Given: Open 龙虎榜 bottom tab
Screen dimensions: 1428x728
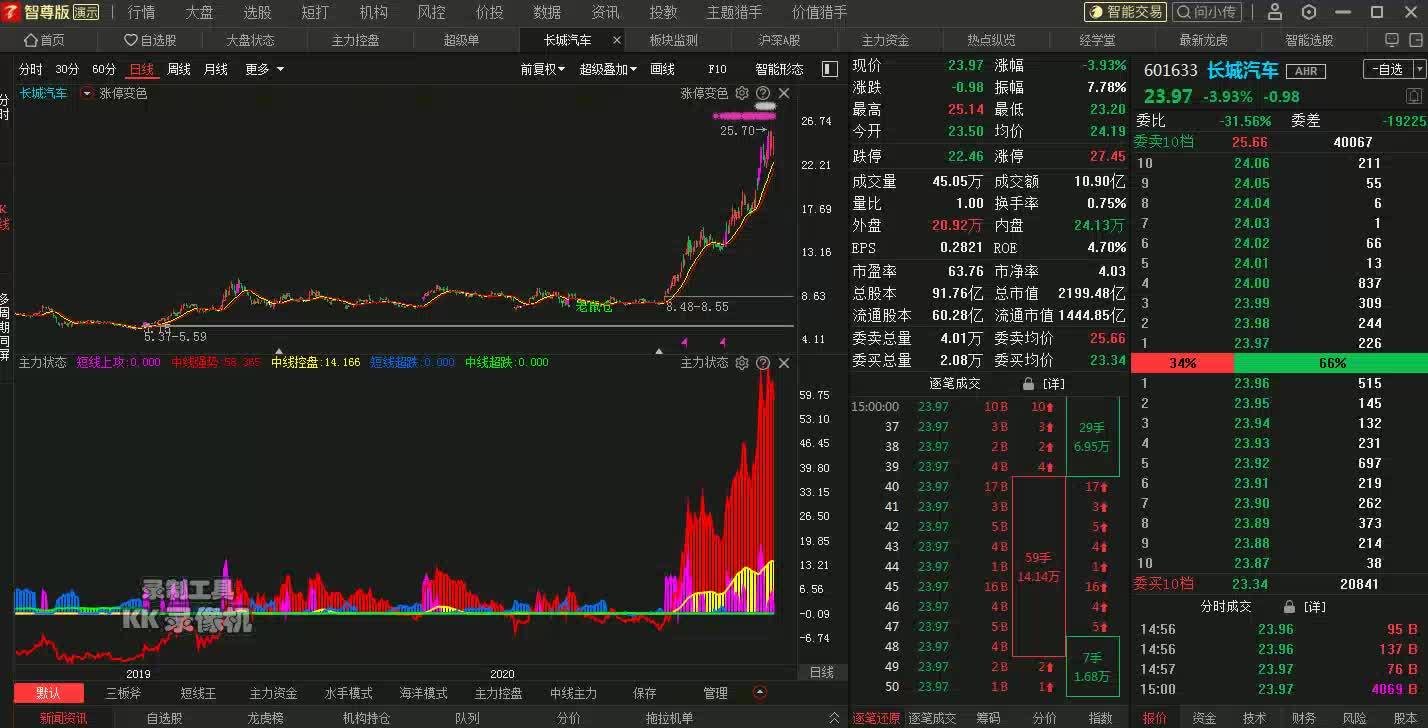Looking at the screenshot, I should click(265, 718).
